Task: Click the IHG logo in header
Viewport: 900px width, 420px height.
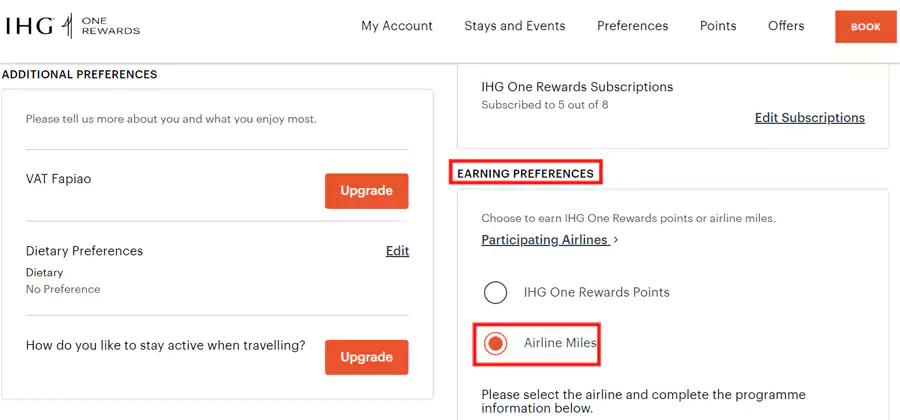Action: tap(30, 26)
